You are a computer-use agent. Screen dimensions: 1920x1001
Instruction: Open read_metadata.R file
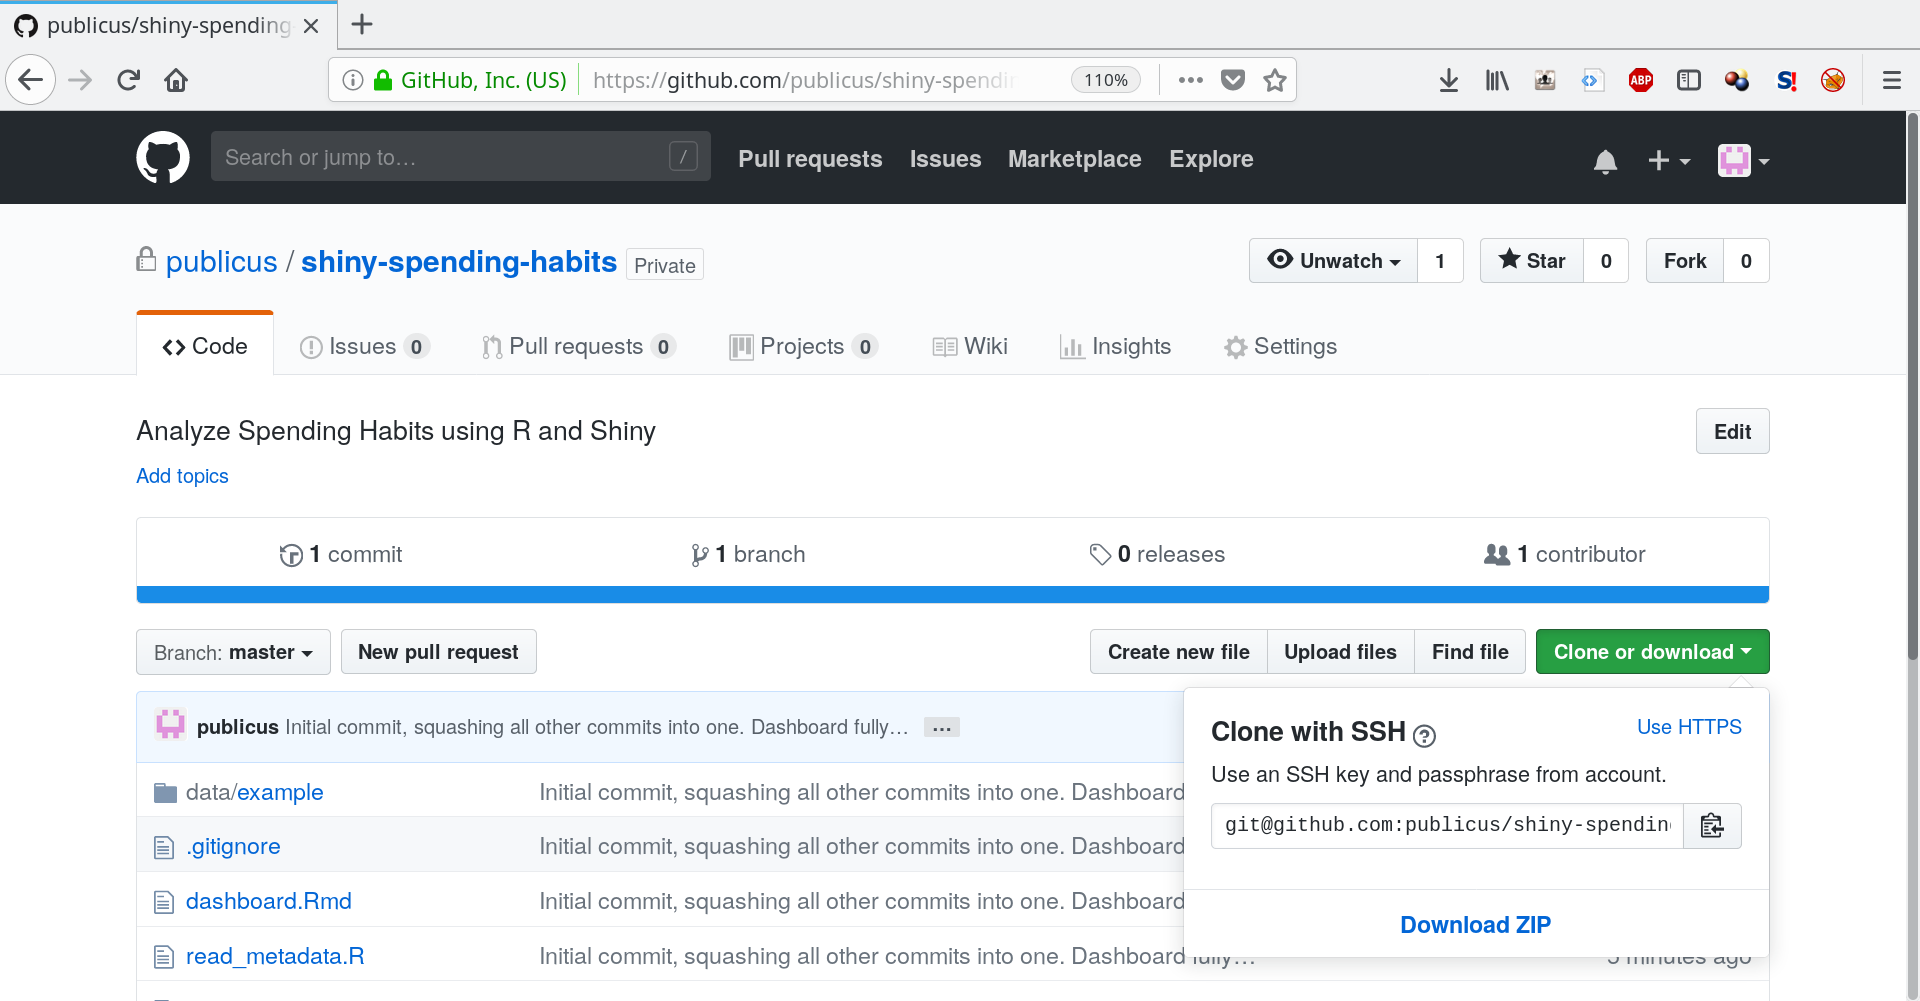pos(275,956)
